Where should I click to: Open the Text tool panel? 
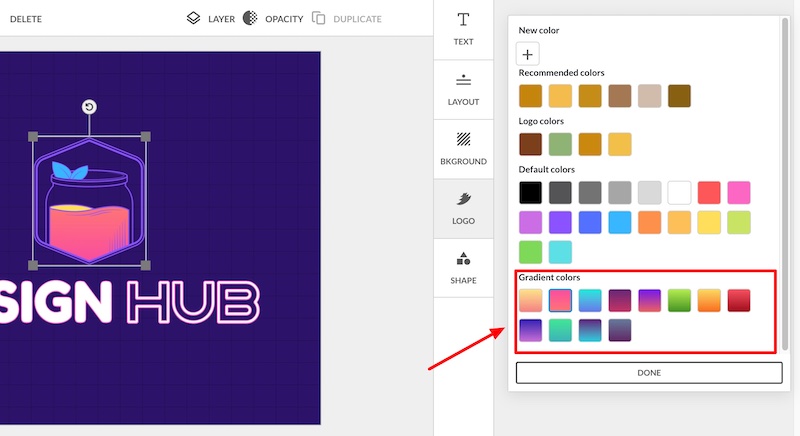[463, 29]
